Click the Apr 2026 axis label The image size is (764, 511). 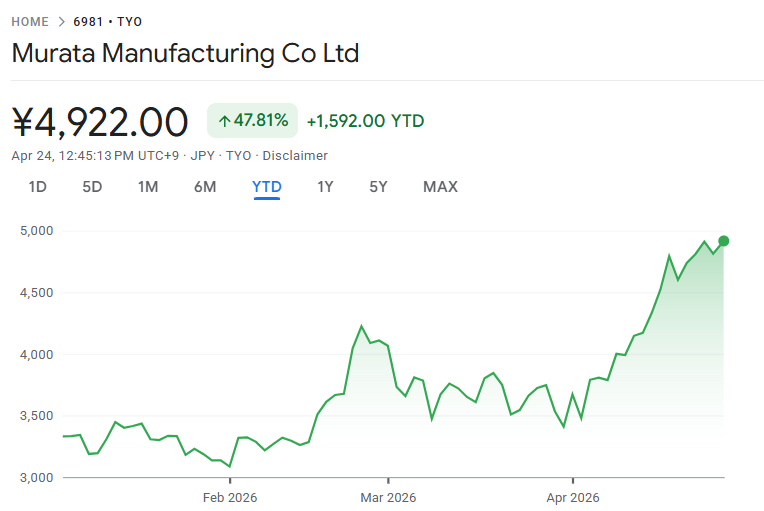pyautogui.click(x=572, y=497)
